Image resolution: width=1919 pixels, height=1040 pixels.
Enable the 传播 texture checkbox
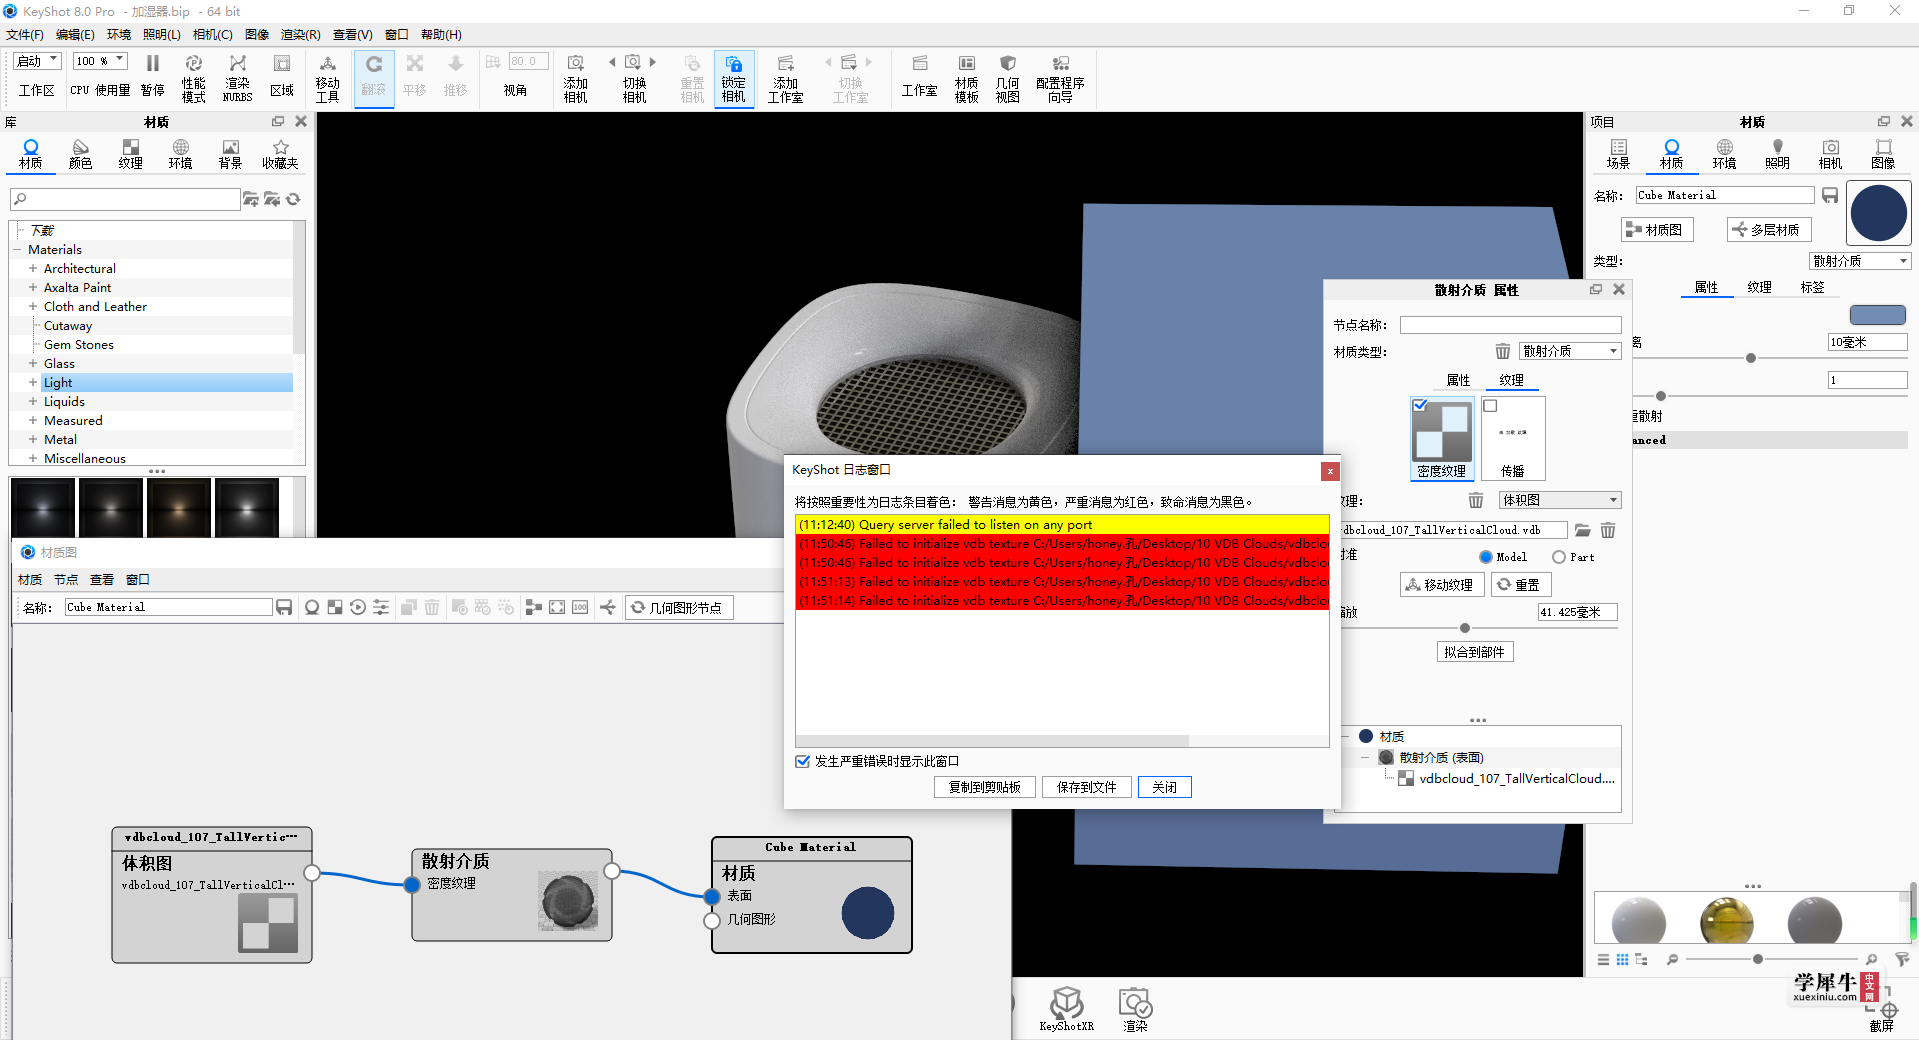[1490, 405]
